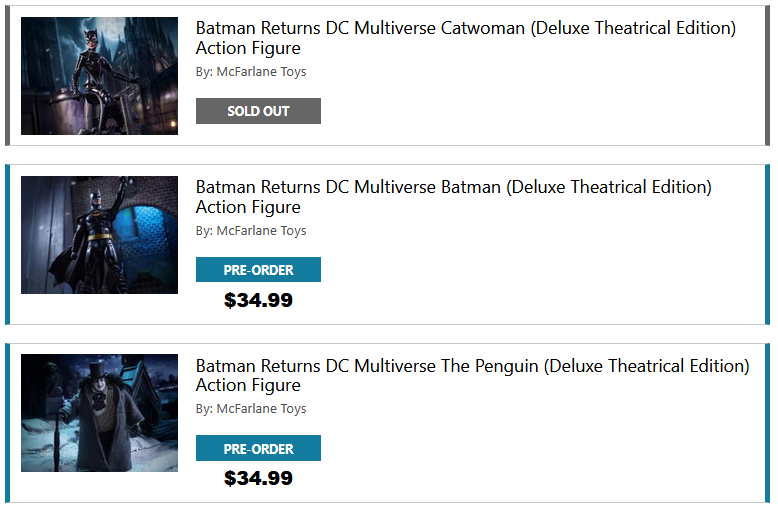Click the $34.99 price under The Penguin
778x512 pixels.
click(x=258, y=478)
